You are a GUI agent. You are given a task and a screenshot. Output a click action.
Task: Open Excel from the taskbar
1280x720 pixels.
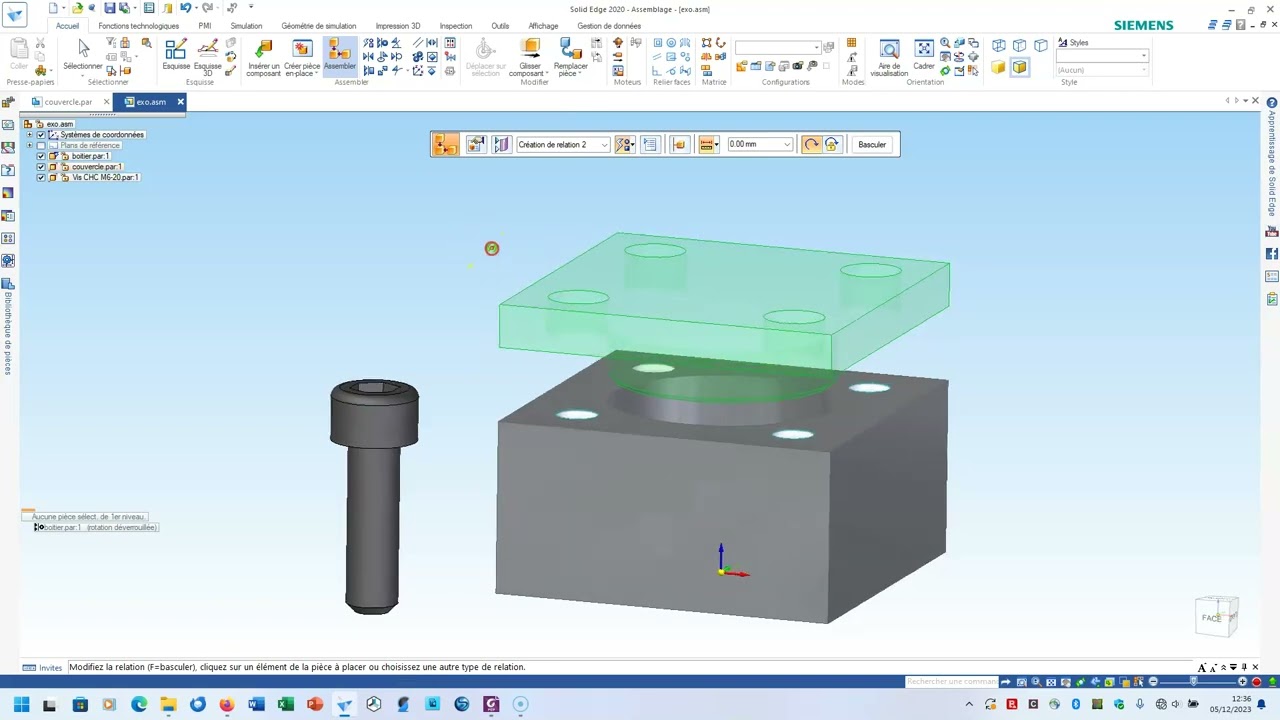(285, 704)
